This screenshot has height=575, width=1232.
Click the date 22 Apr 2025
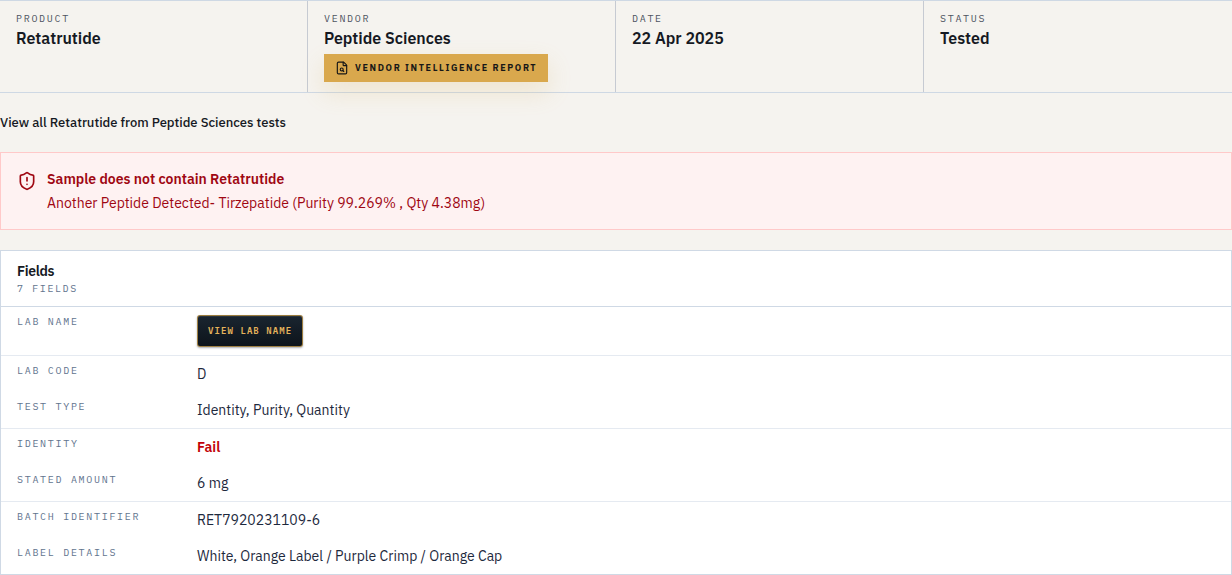point(678,39)
